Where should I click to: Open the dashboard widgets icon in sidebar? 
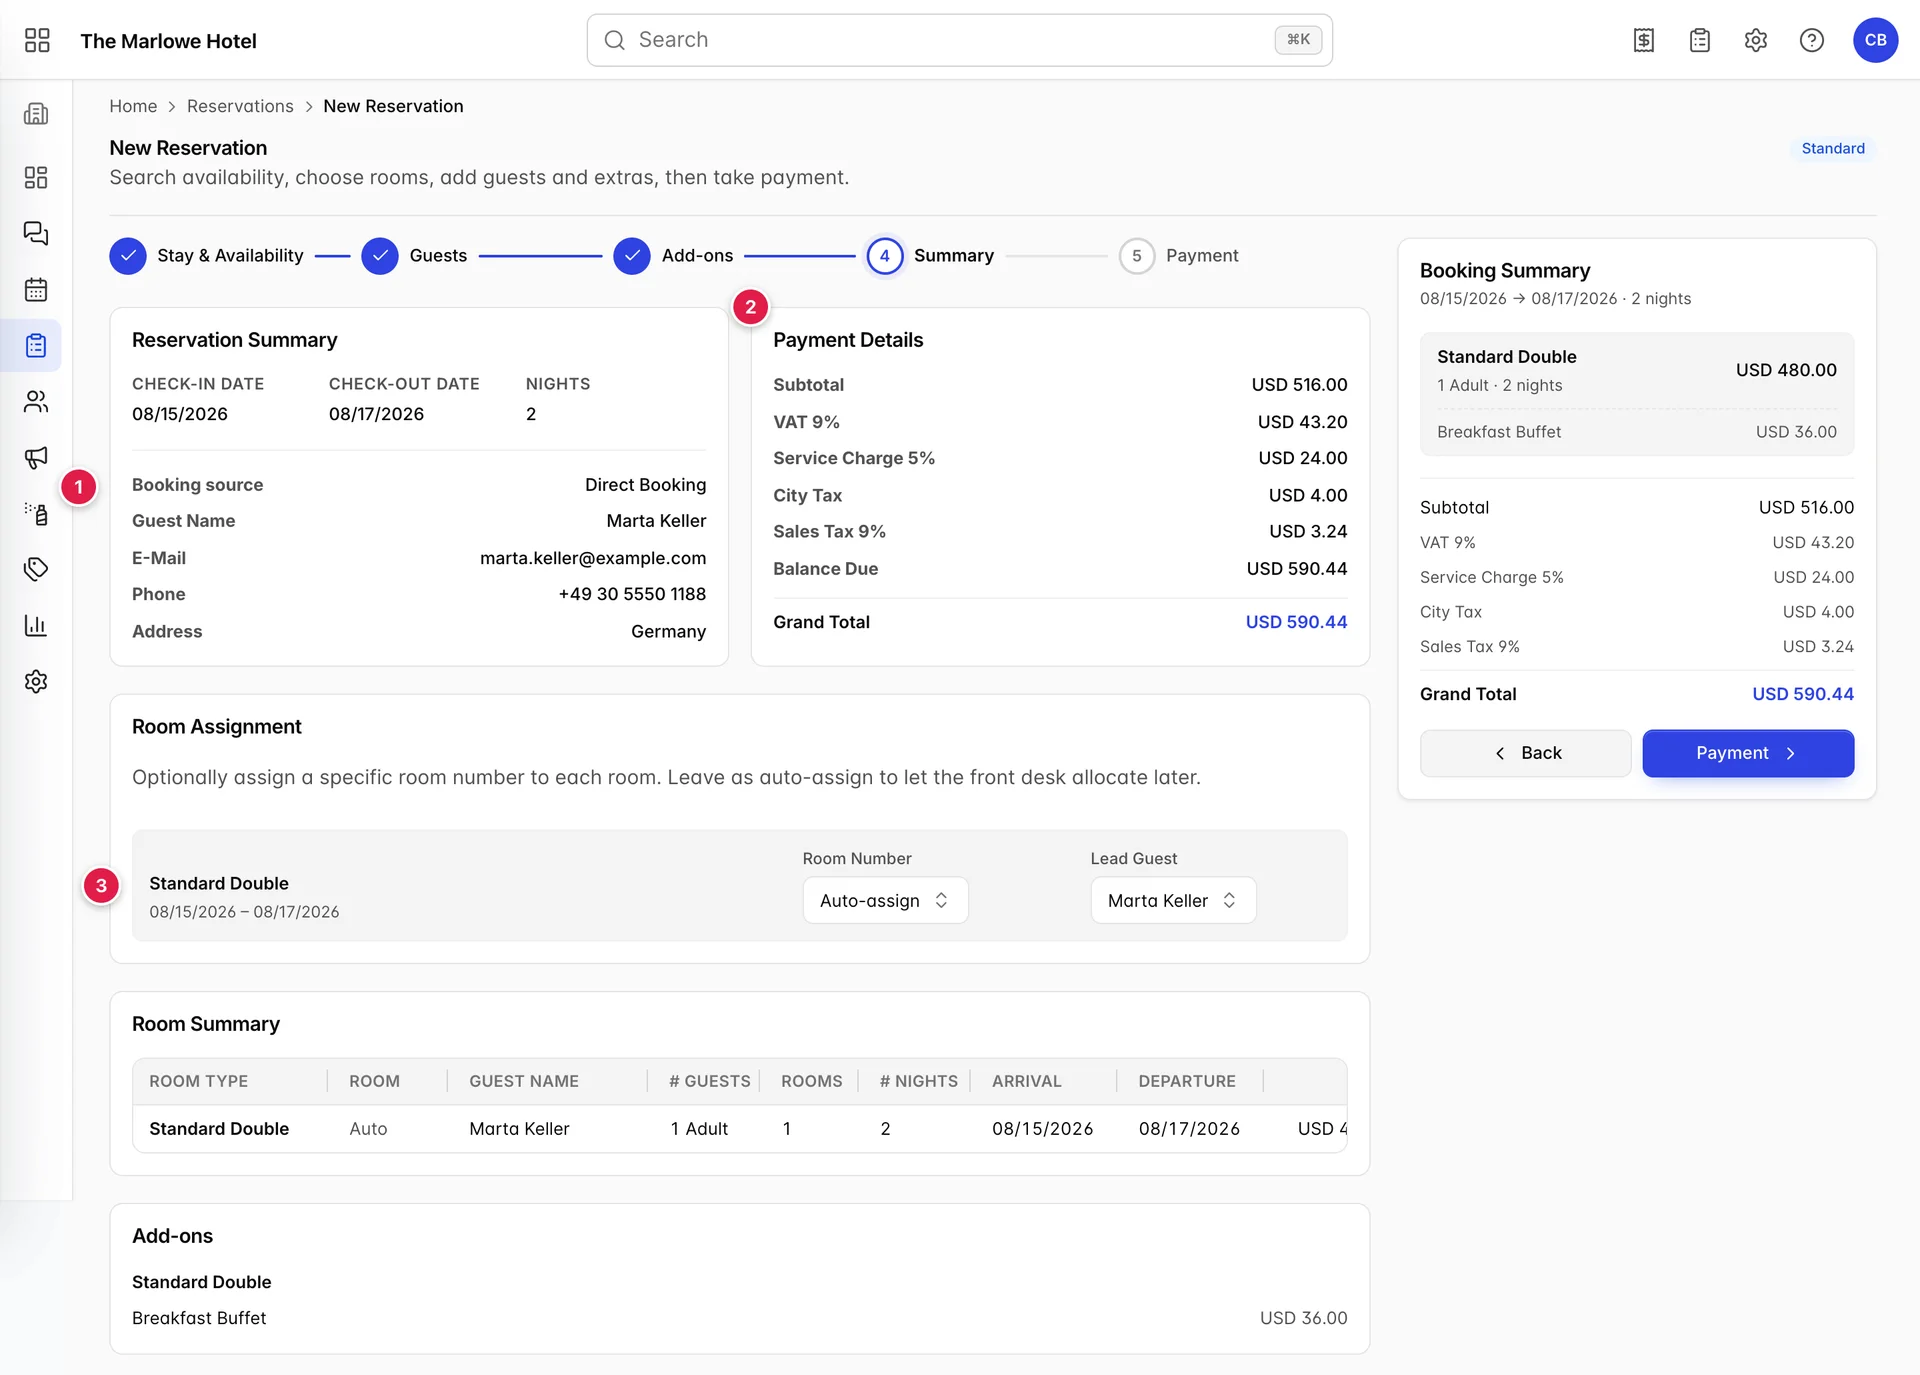[x=36, y=177]
